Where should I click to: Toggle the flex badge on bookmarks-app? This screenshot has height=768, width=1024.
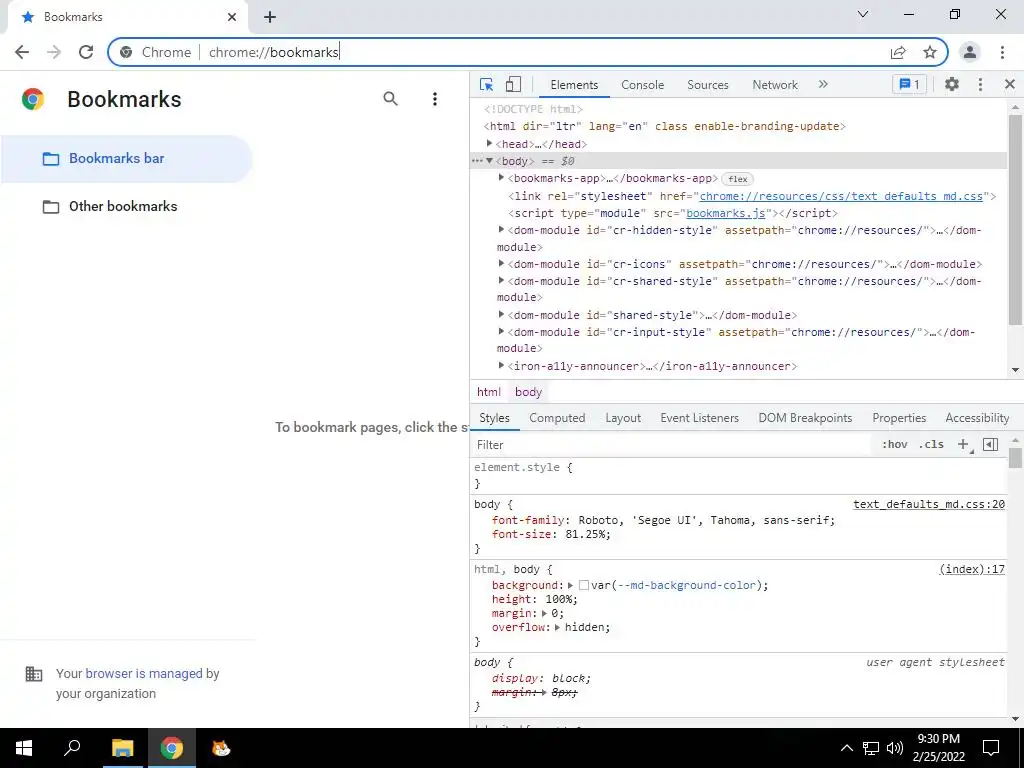pos(737,179)
